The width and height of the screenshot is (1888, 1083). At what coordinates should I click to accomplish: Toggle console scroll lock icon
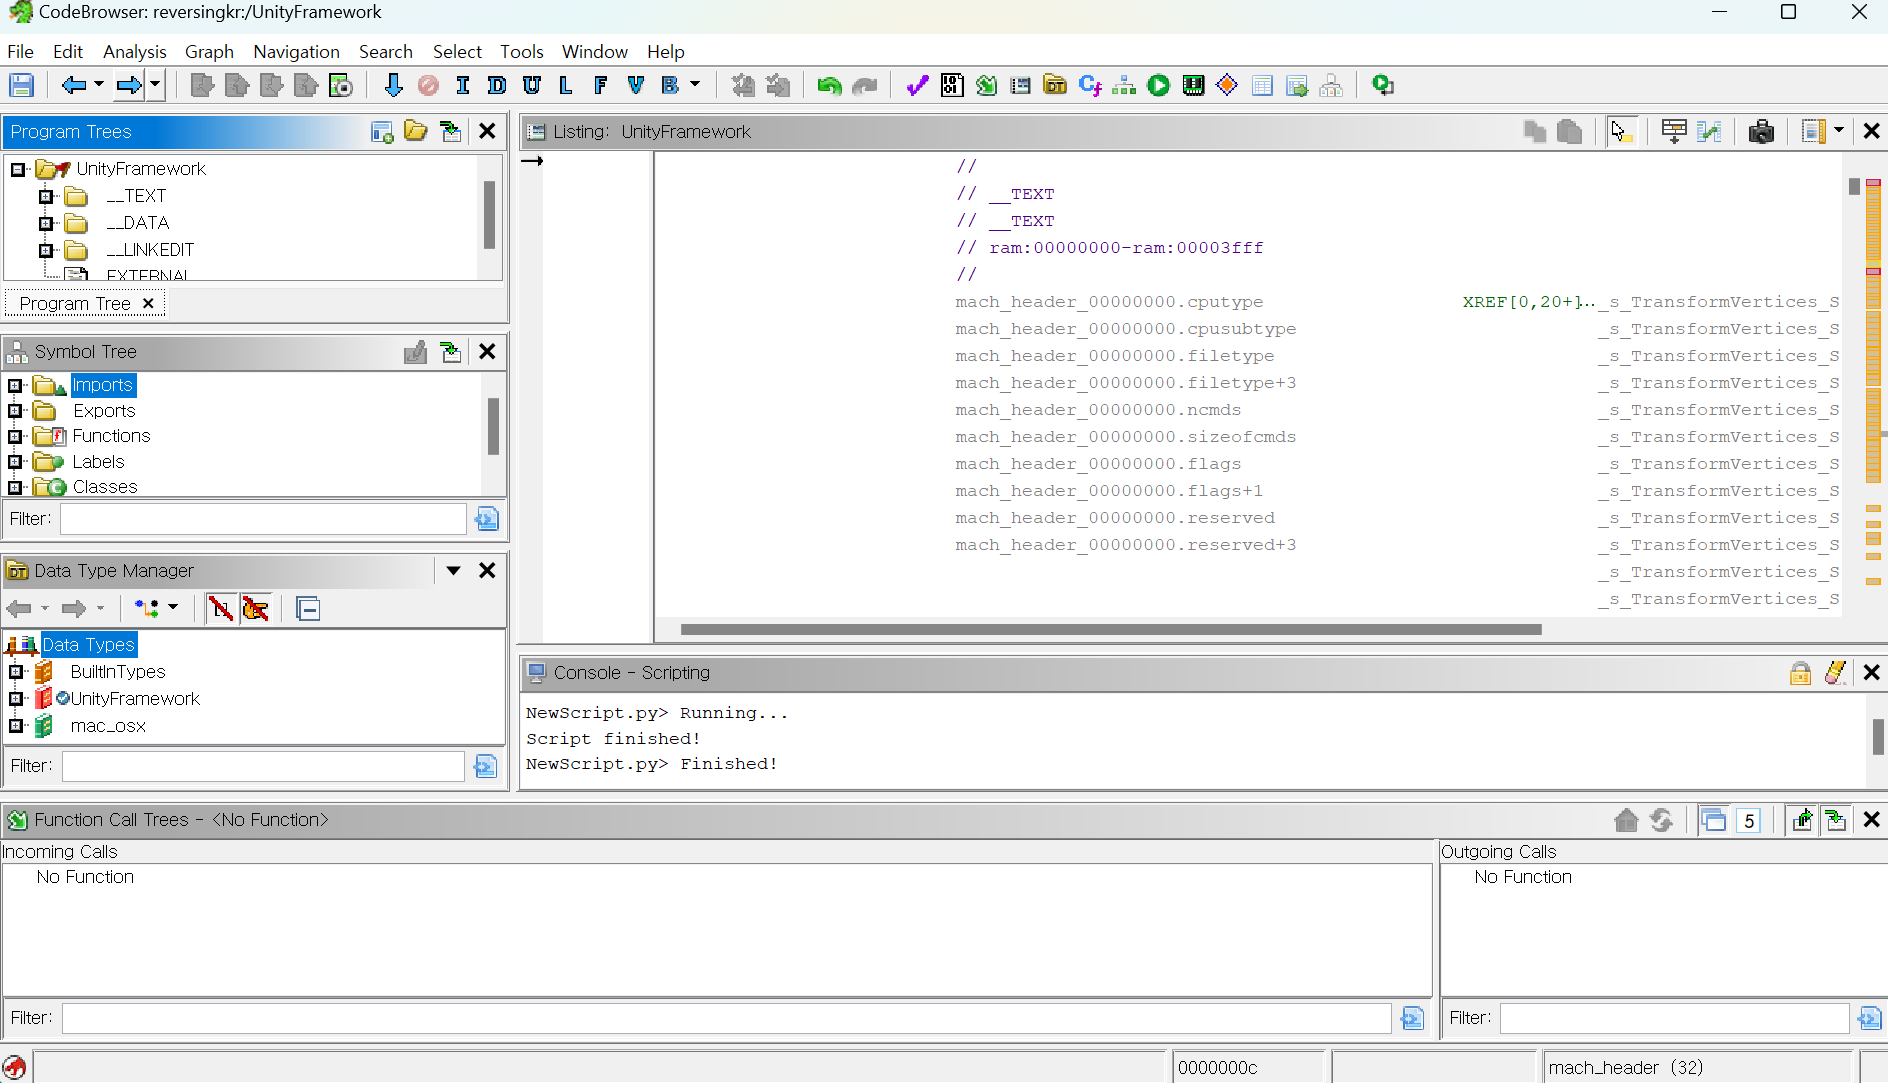[1800, 673]
